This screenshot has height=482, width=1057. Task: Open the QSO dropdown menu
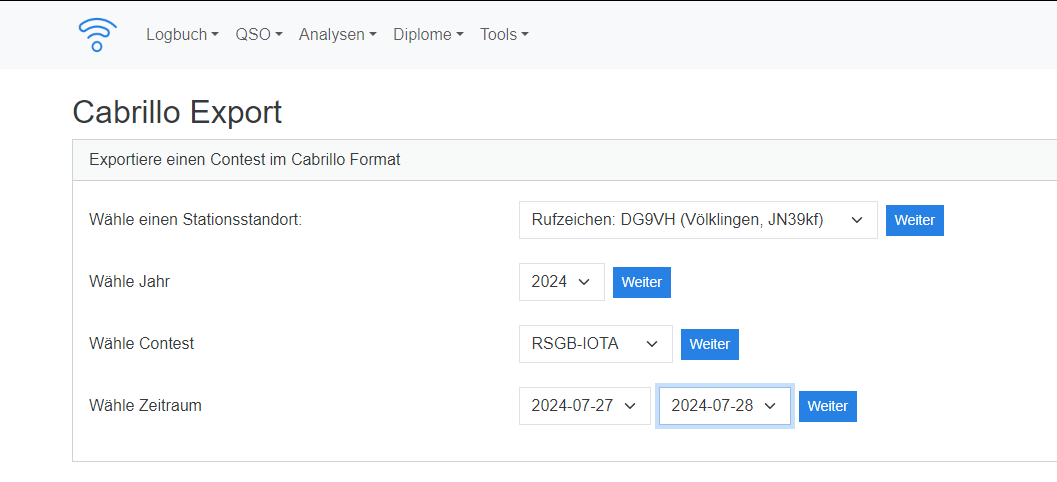point(259,34)
